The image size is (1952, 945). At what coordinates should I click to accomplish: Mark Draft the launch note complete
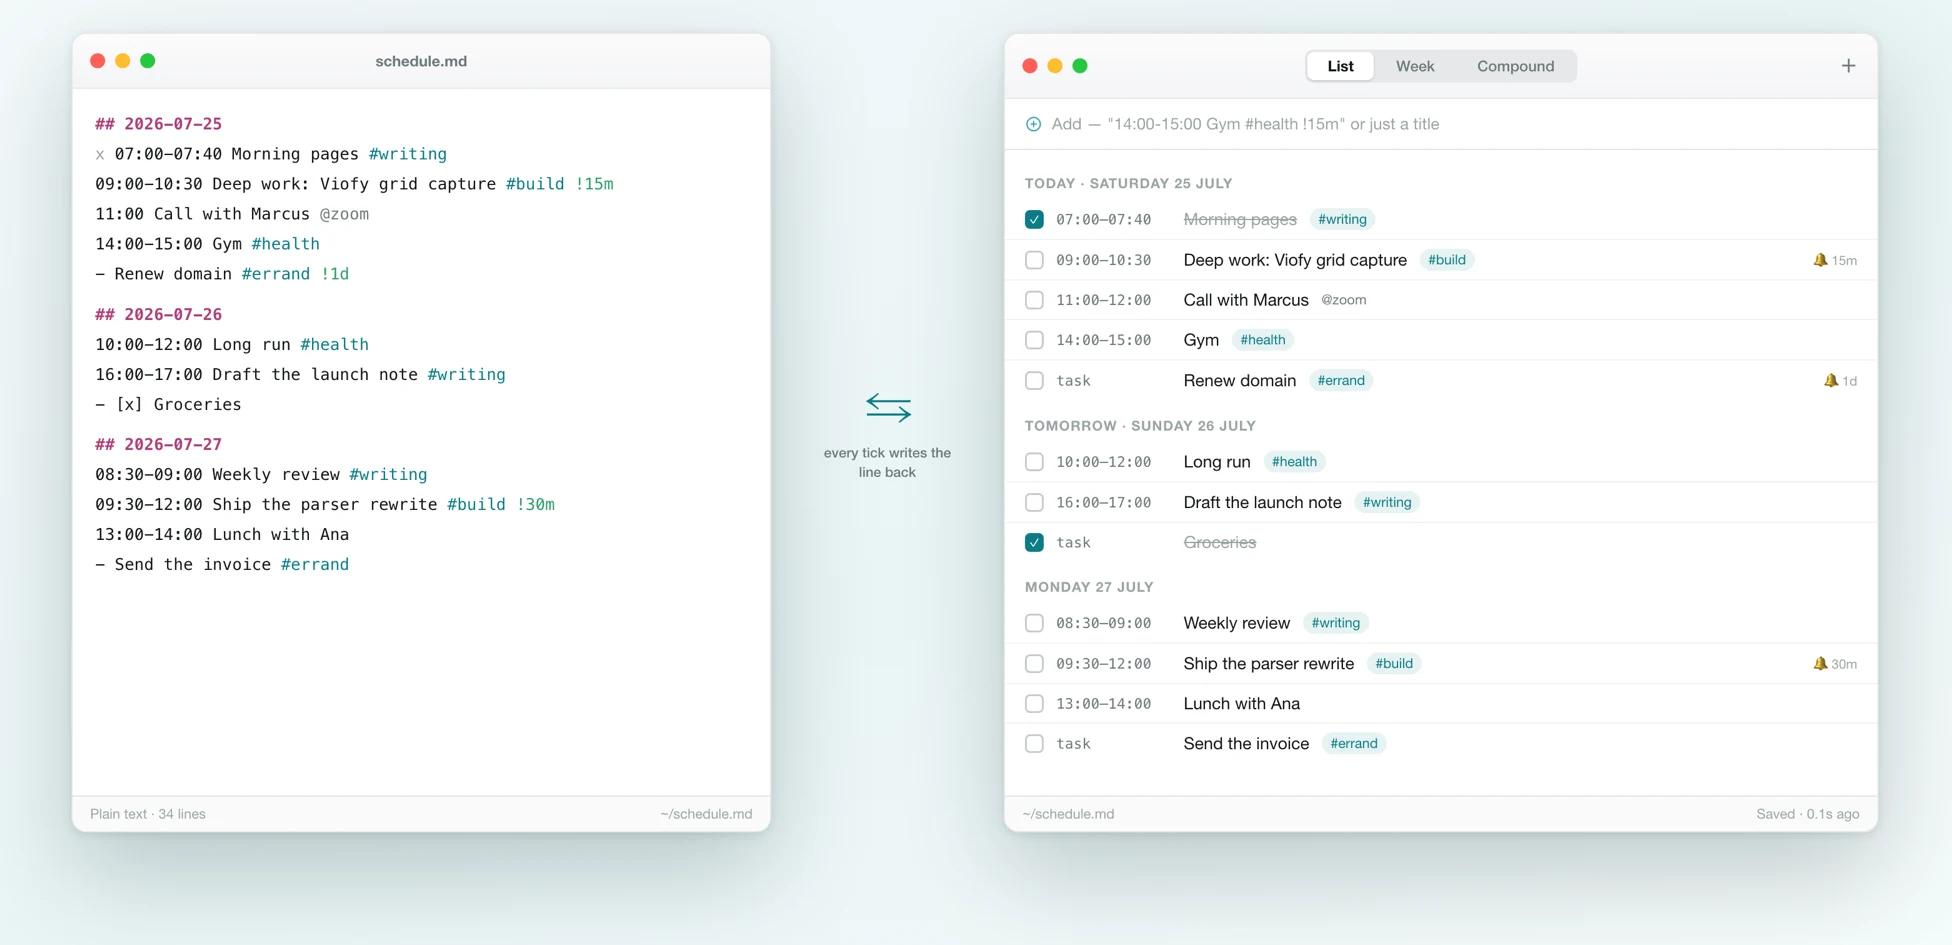click(1034, 502)
